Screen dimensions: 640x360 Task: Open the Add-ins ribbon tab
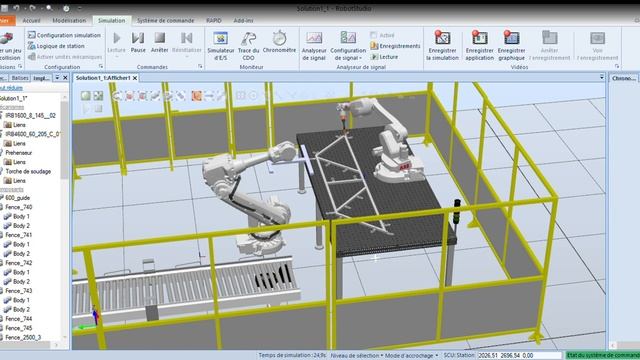pos(243,20)
